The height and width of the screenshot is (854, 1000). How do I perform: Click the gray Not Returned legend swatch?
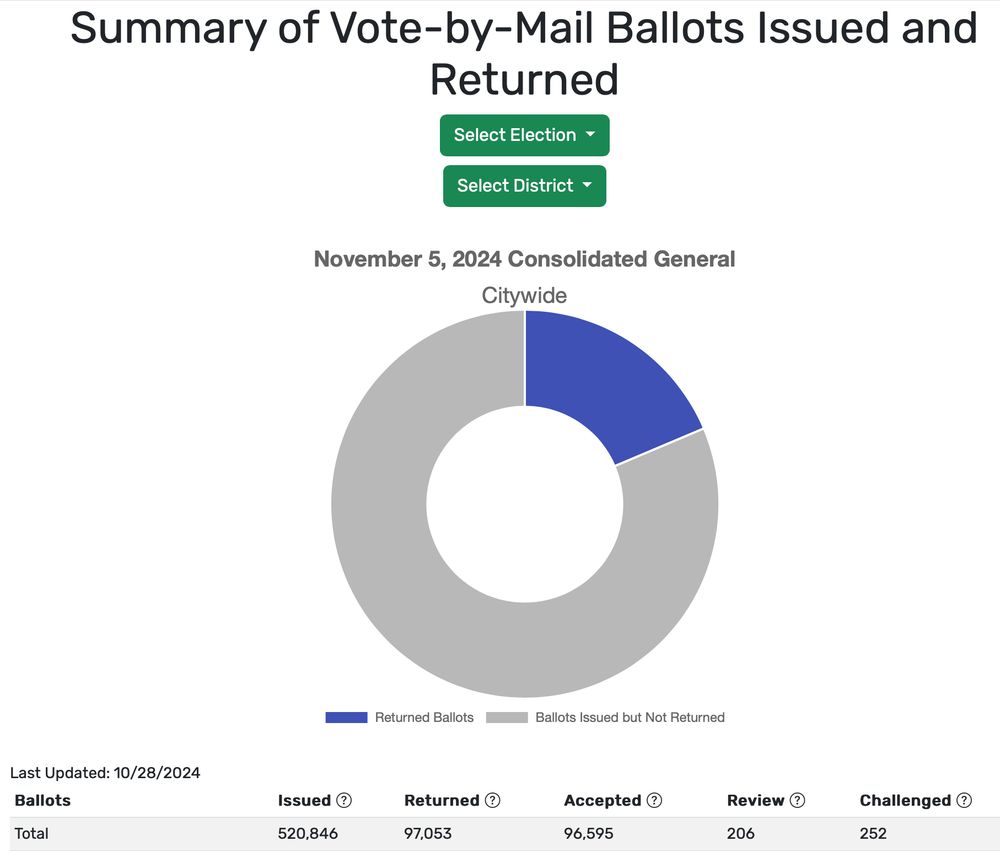pos(507,717)
